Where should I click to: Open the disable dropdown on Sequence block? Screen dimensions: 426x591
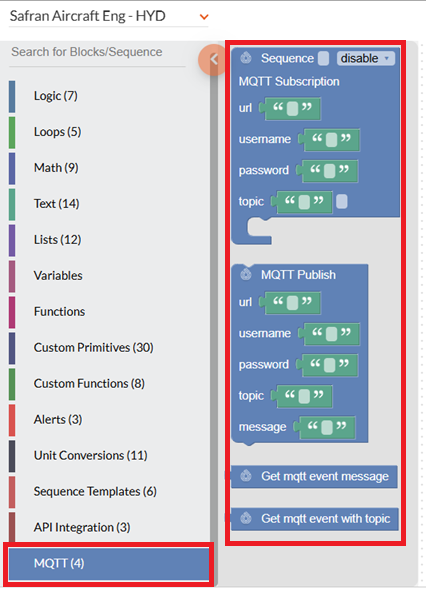click(x=365, y=58)
